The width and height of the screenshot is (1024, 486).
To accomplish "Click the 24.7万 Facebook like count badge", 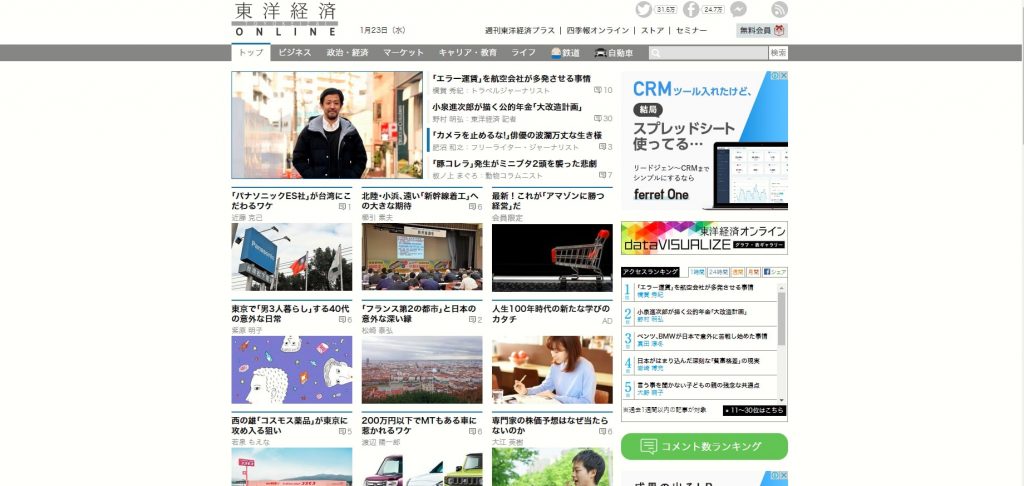I will (x=714, y=9).
